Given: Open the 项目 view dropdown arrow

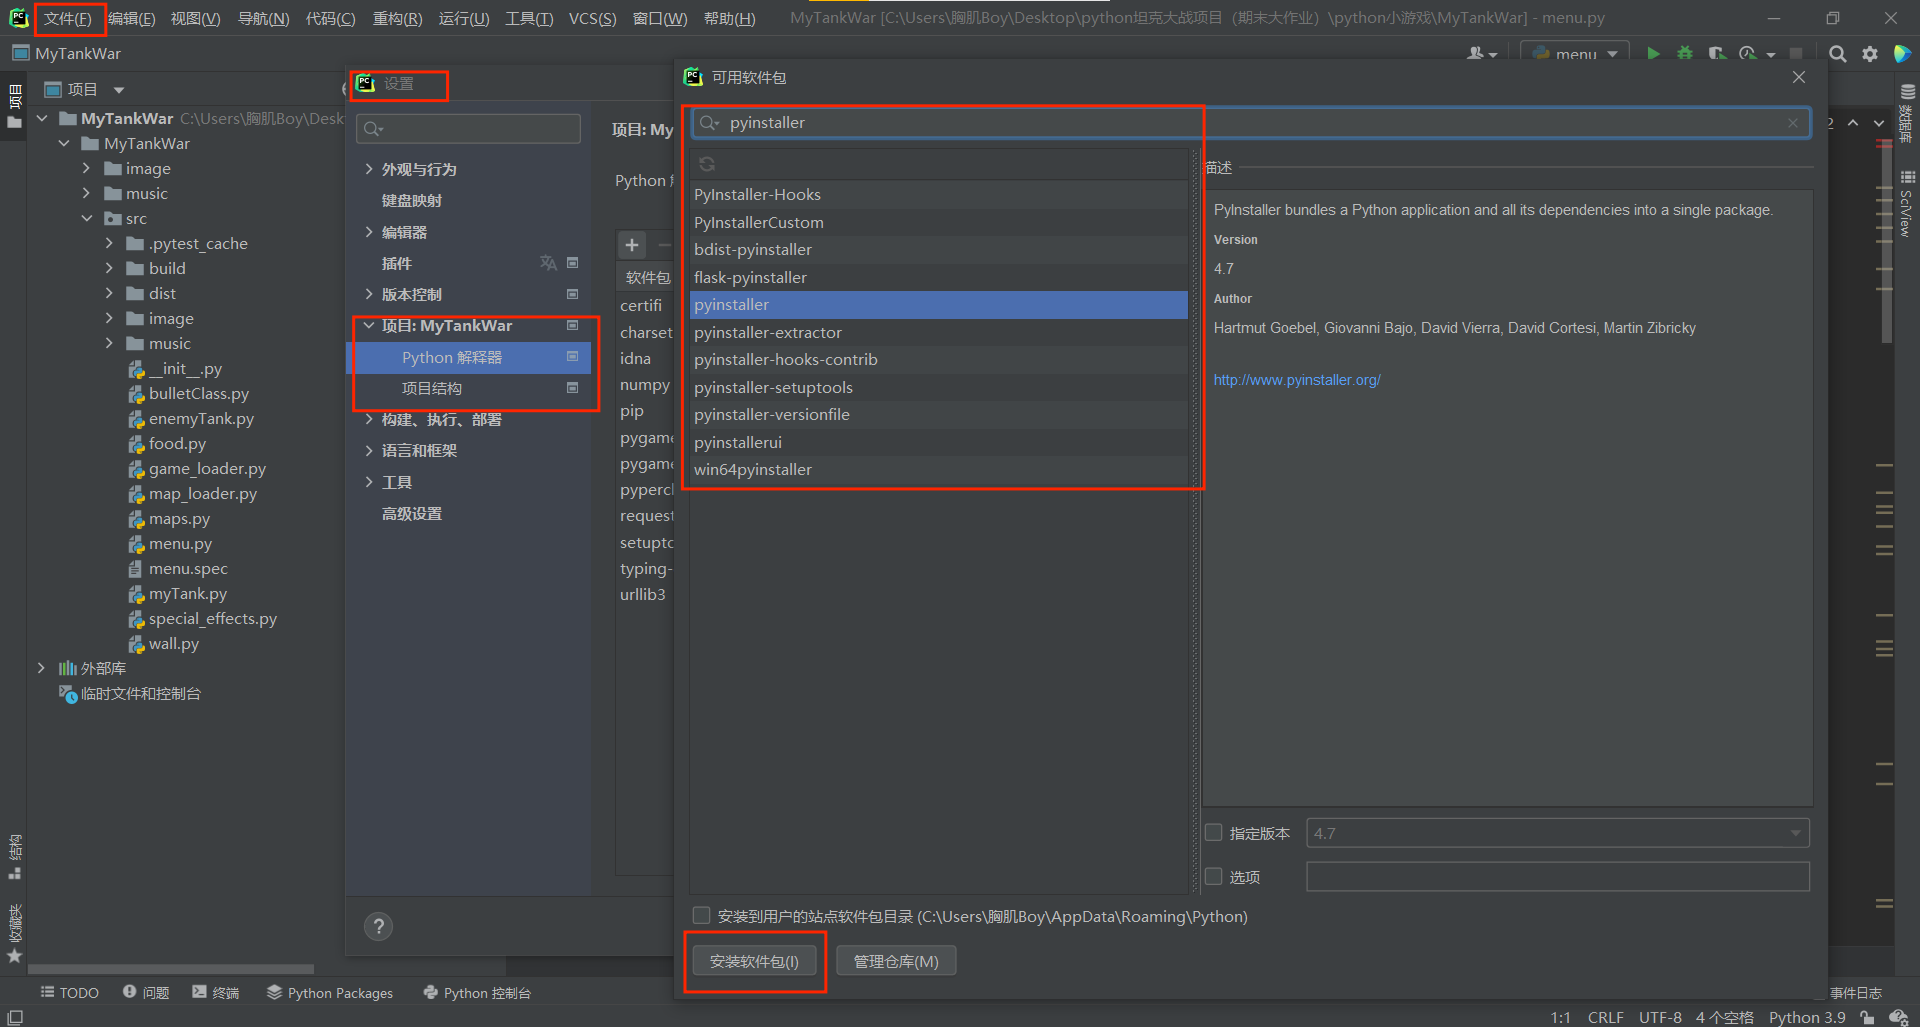Looking at the screenshot, I should [118, 90].
